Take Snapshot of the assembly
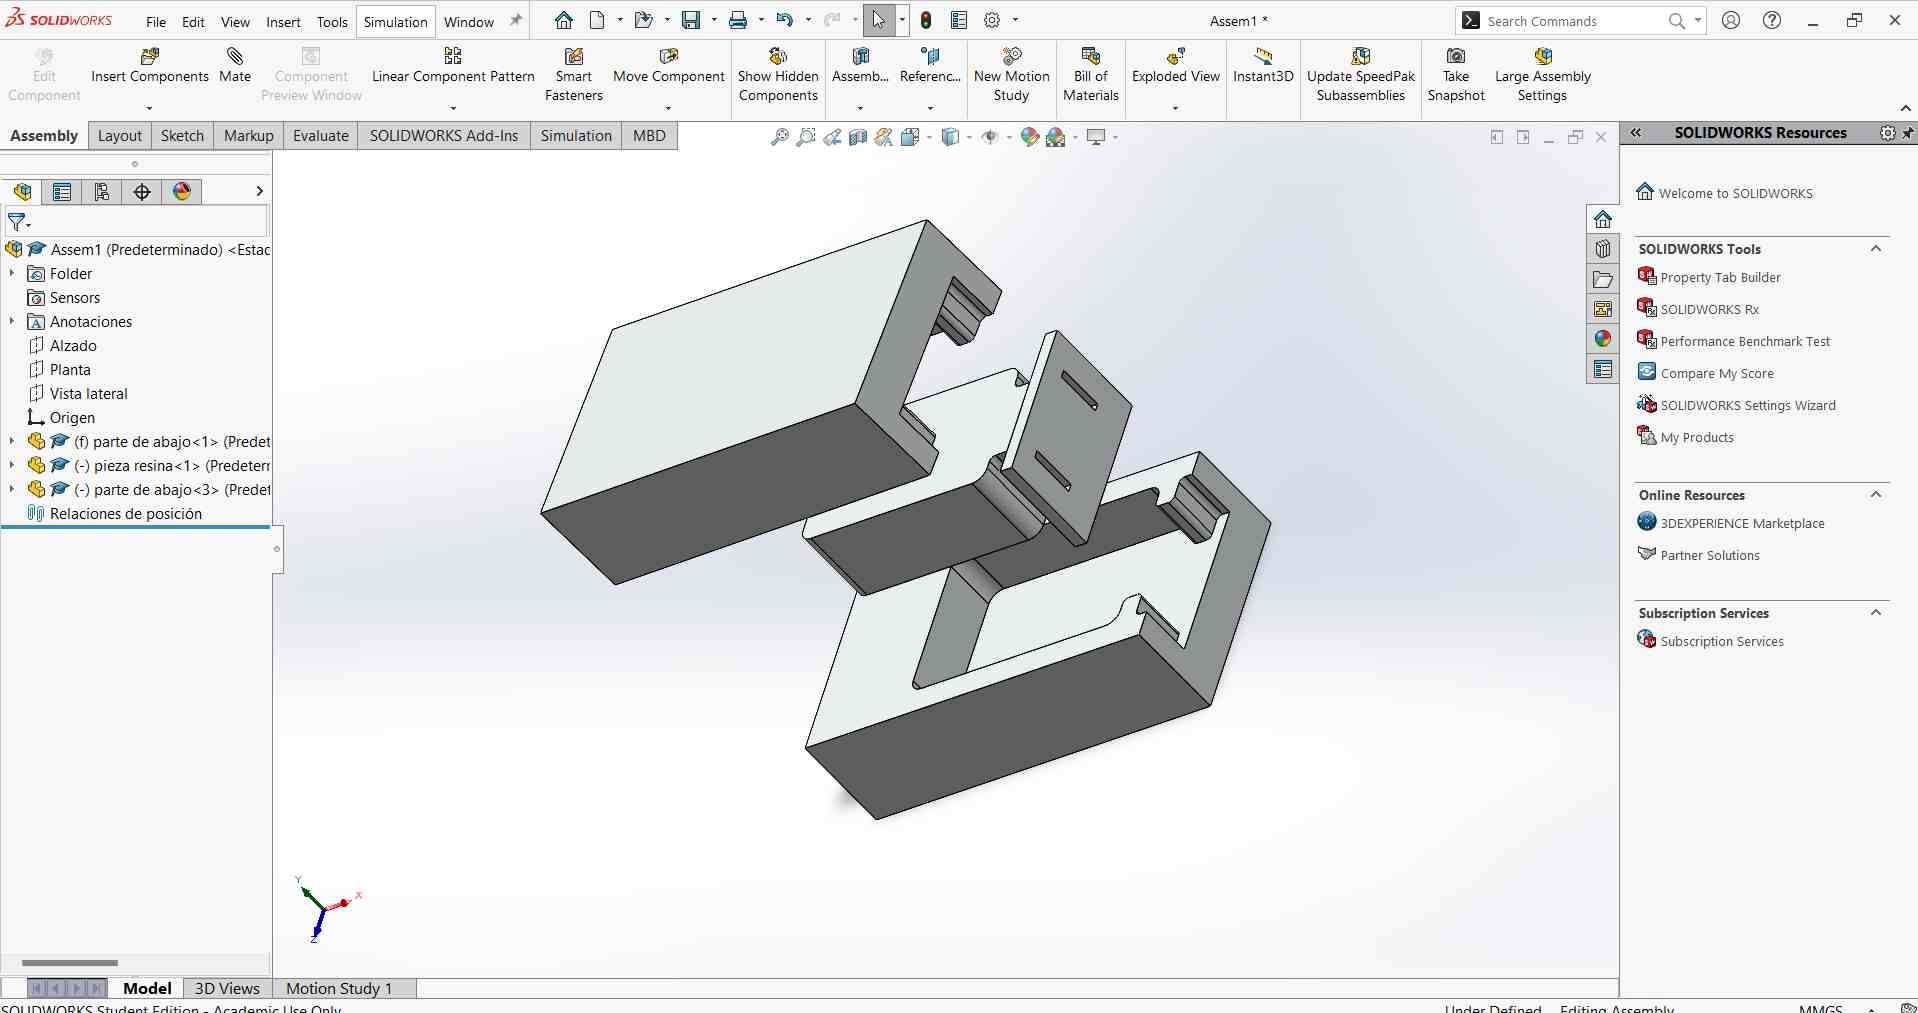This screenshot has height=1013, width=1918. pyautogui.click(x=1456, y=75)
